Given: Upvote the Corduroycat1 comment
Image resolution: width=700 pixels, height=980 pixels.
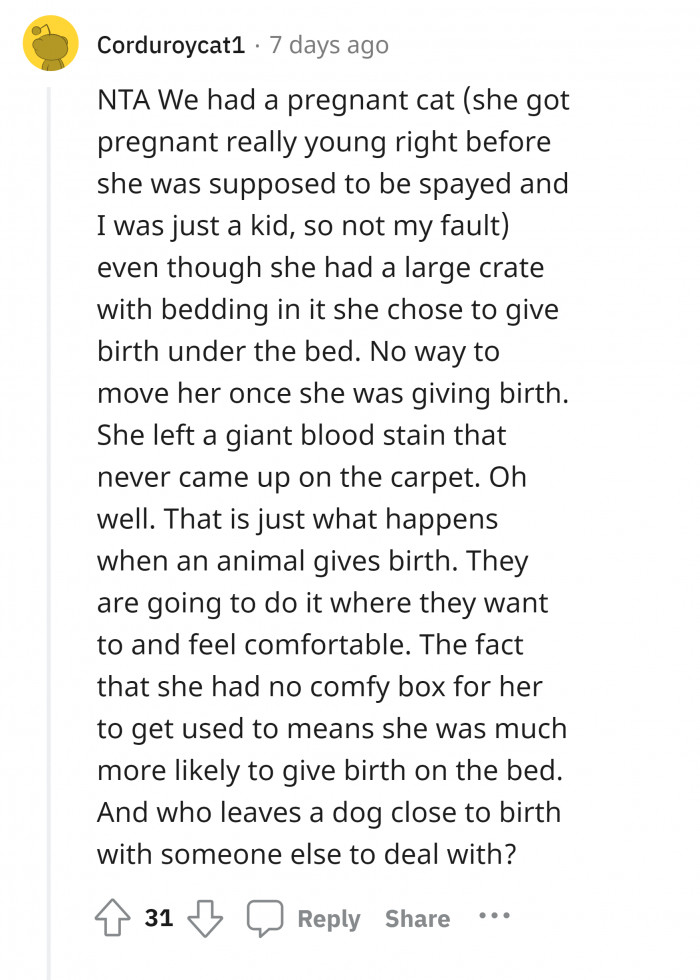Looking at the screenshot, I should pyautogui.click(x=112, y=918).
